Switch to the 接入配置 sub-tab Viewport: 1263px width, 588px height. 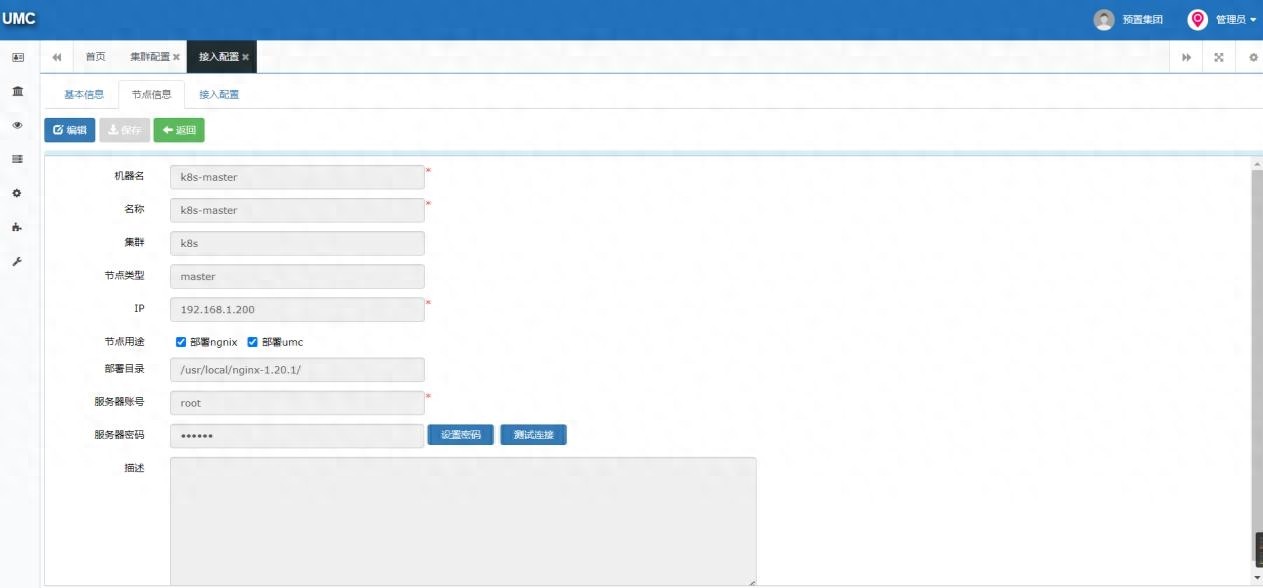(219, 94)
